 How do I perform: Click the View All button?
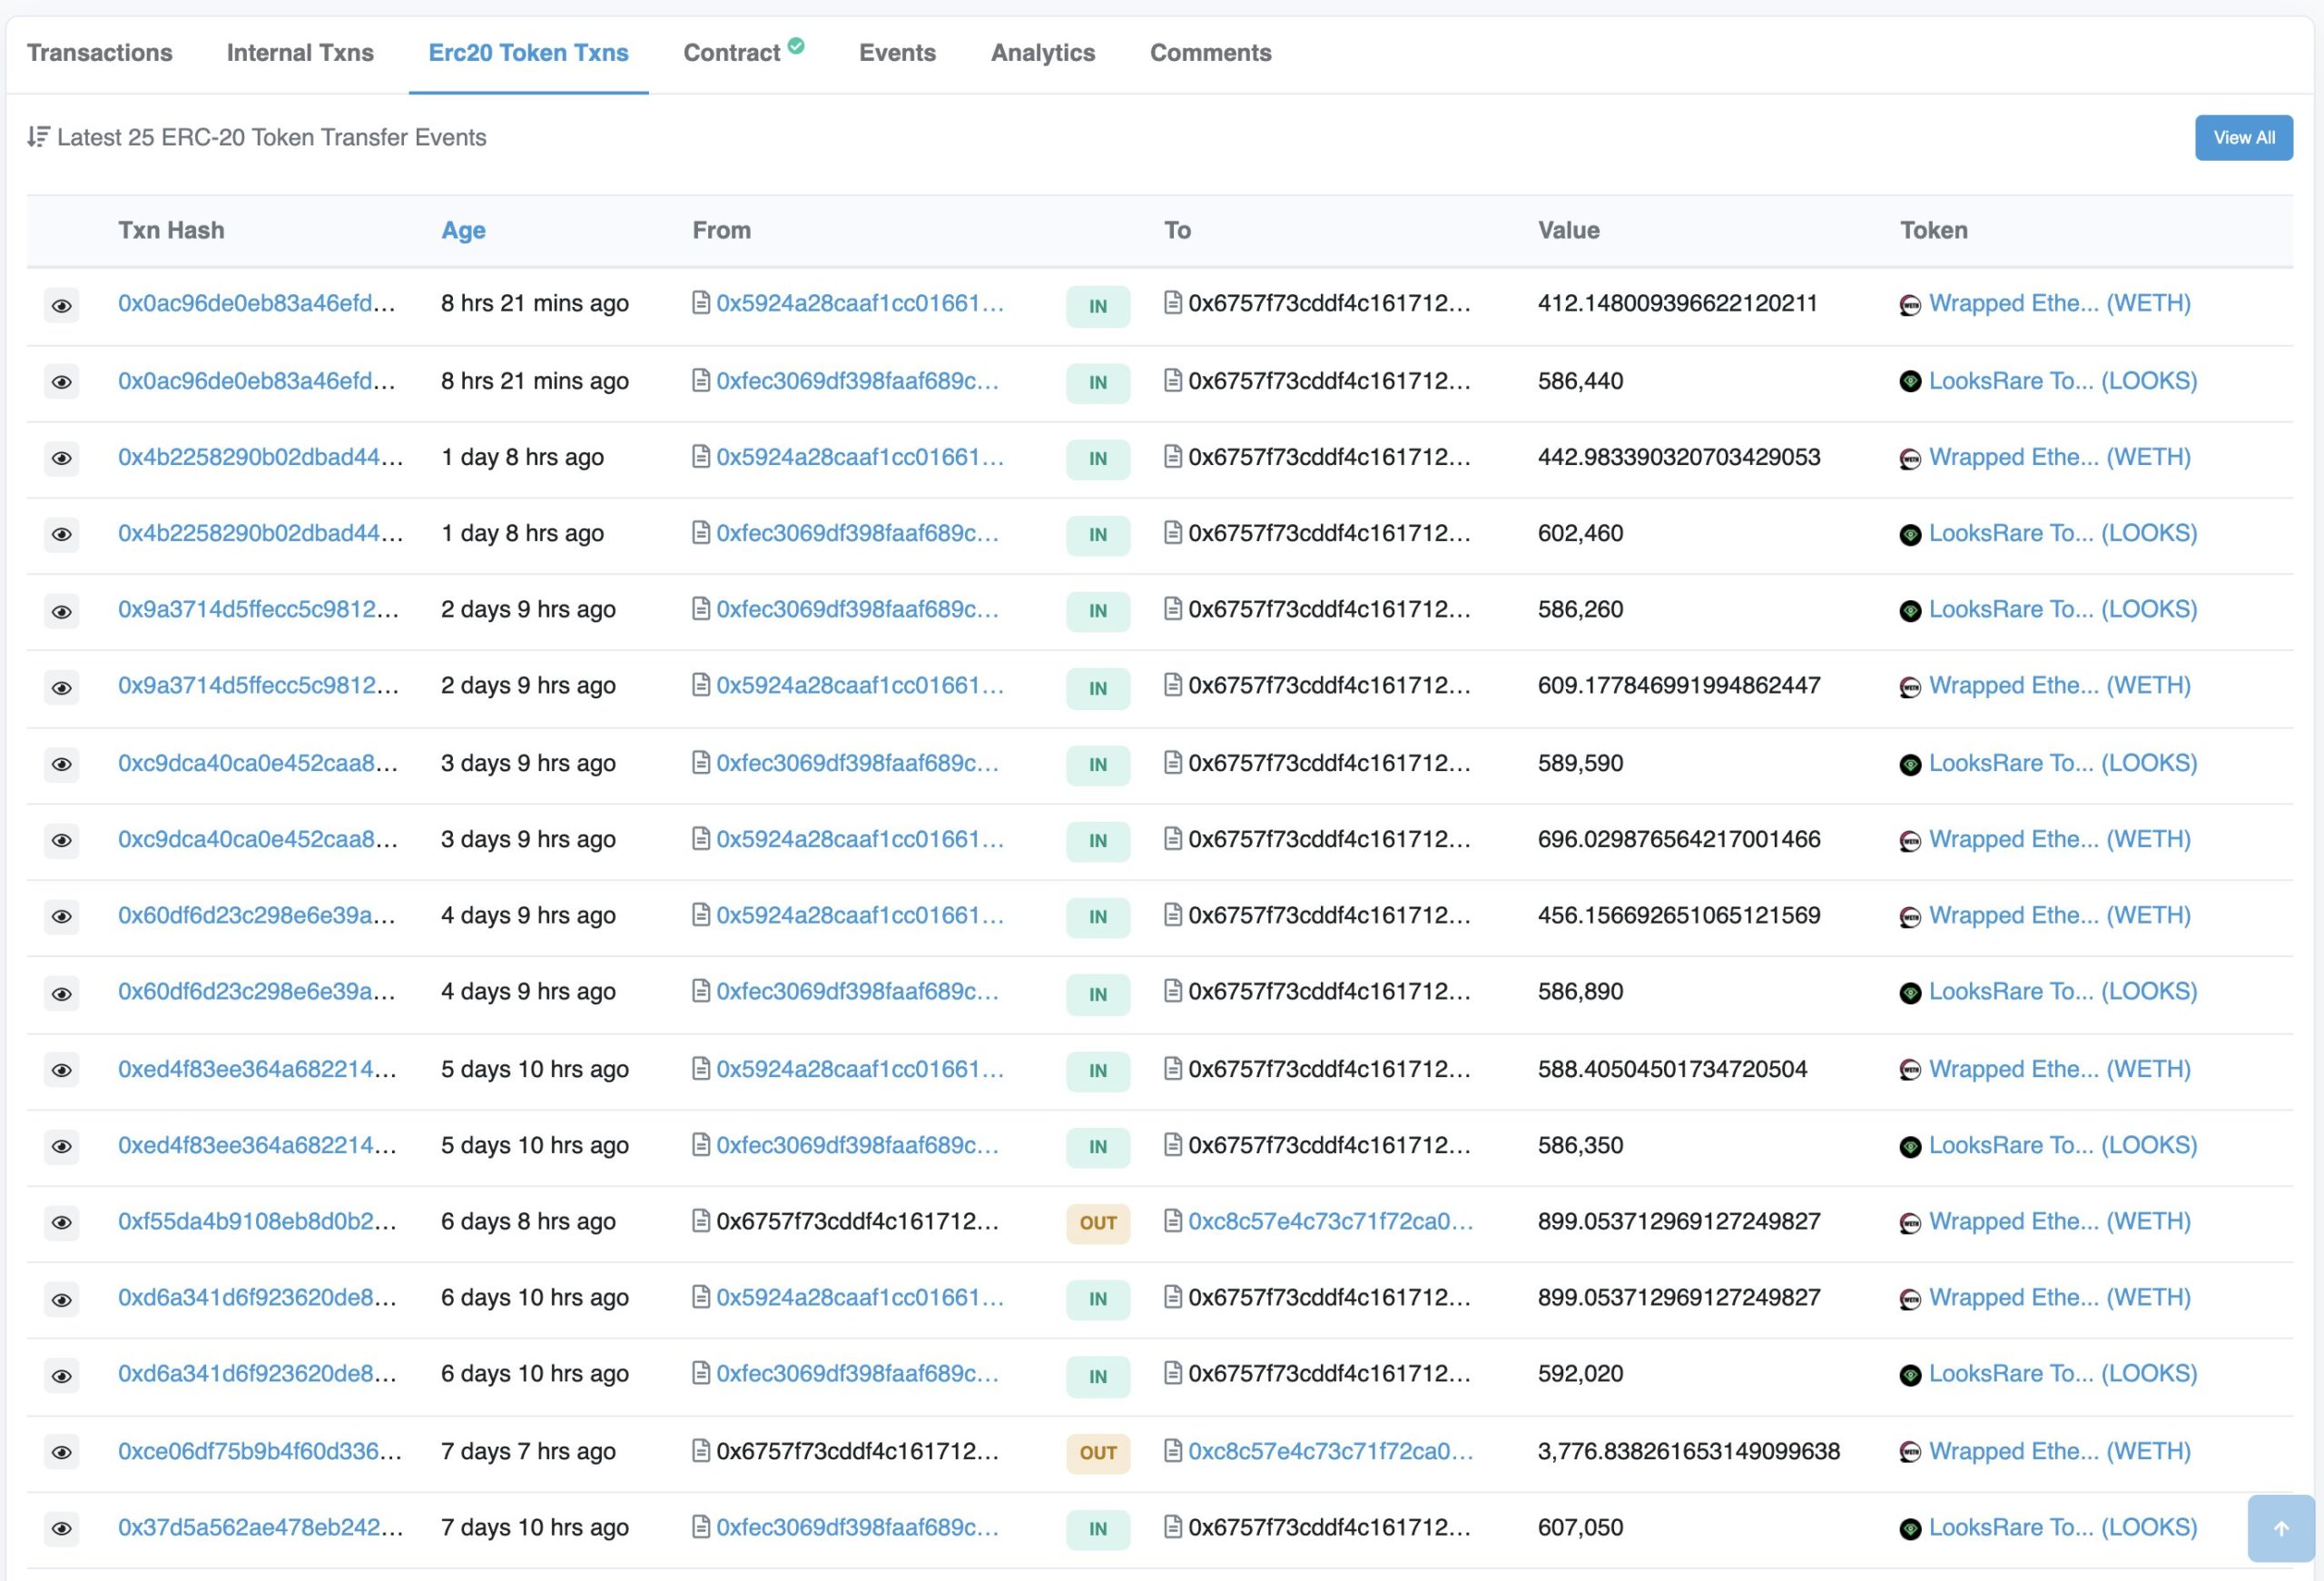(x=2243, y=138)
